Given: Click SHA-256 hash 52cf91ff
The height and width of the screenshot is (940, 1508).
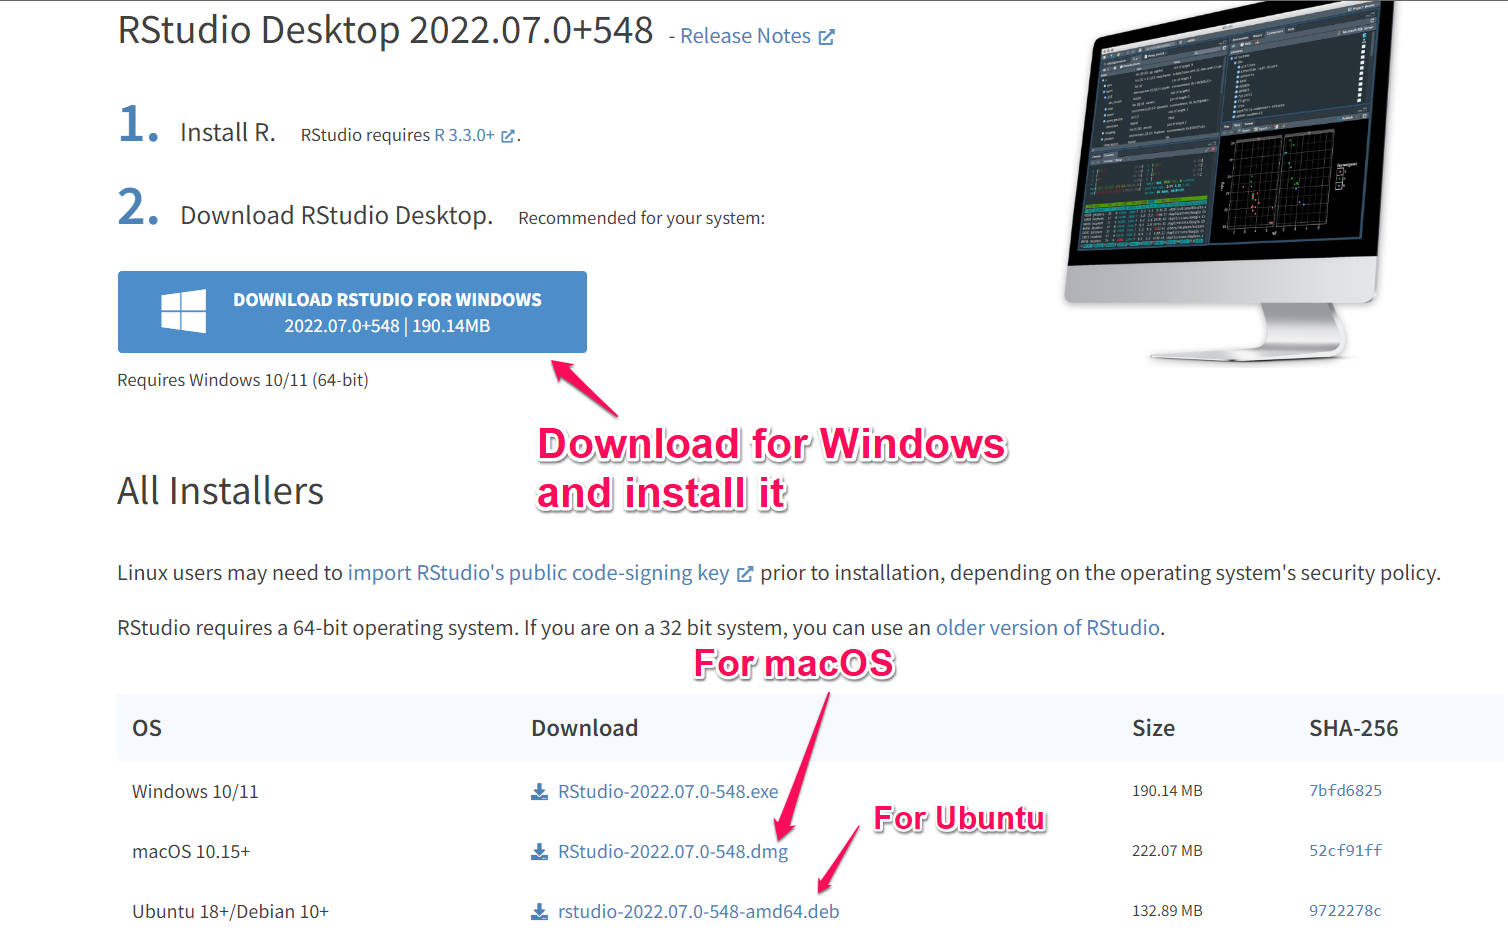Looking at the screenshot, I should click(x=1345, y=851).
